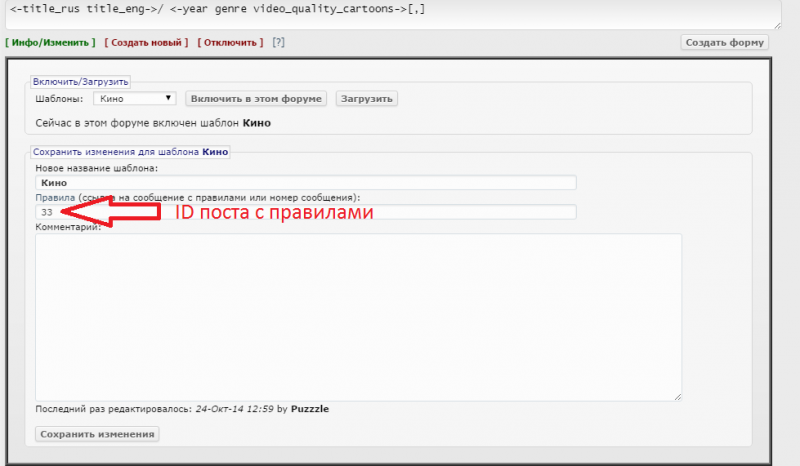Click the Создать новый link
This screenshot has width=800, height=466.
[146, 42]
